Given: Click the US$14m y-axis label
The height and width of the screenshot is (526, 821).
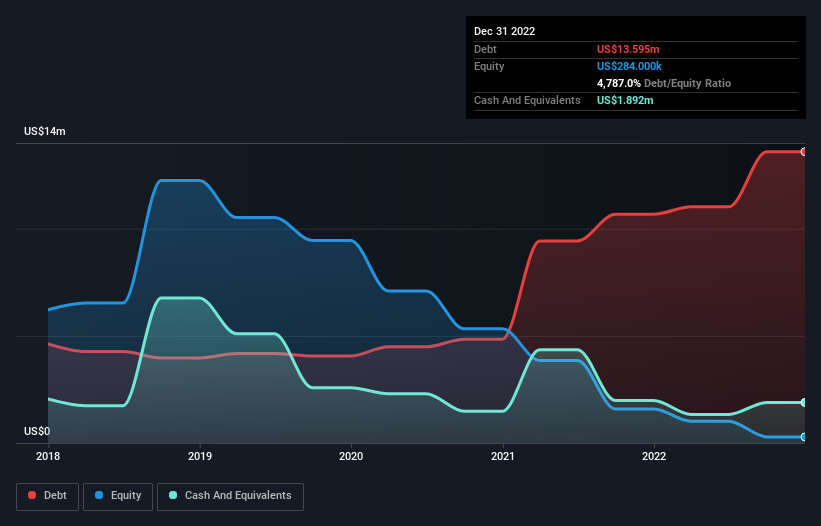Looking at the screenshot, I should (x=45, y=131).
